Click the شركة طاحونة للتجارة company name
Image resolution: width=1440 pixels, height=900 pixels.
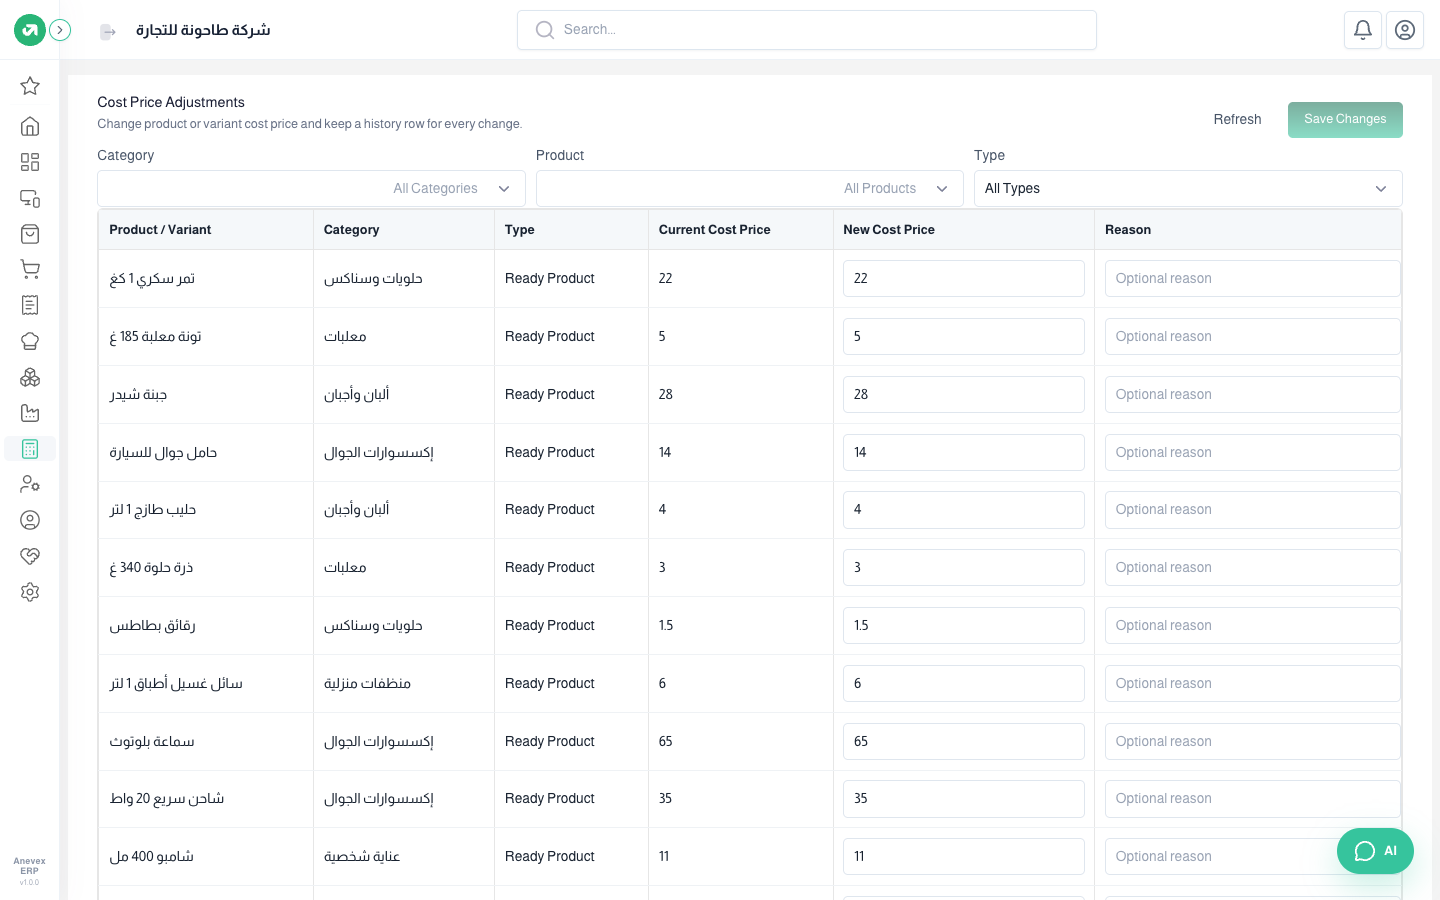pyautogui.click(x=203, y=30)
